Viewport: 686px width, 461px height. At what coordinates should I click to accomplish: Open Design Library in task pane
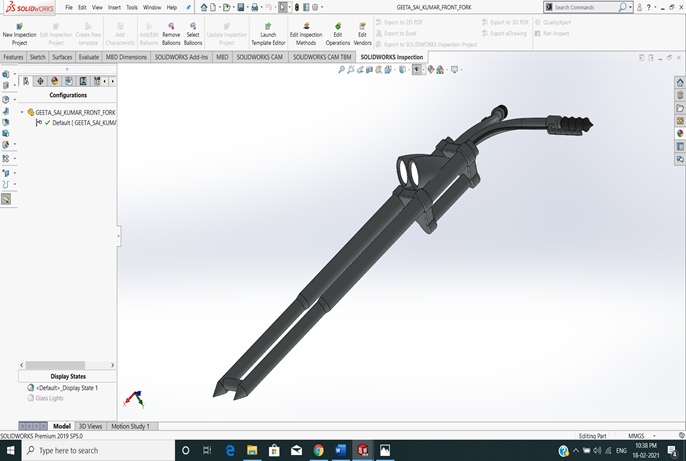click(680, 95)
